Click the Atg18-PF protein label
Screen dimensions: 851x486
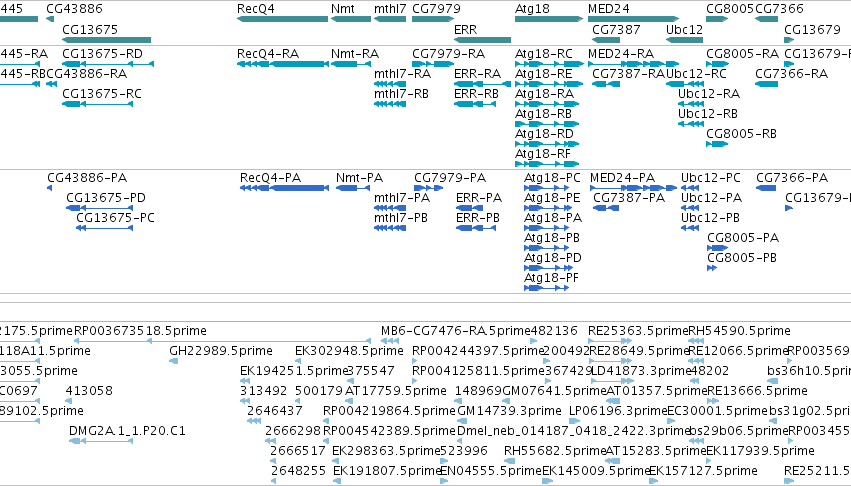click(551, 277)
